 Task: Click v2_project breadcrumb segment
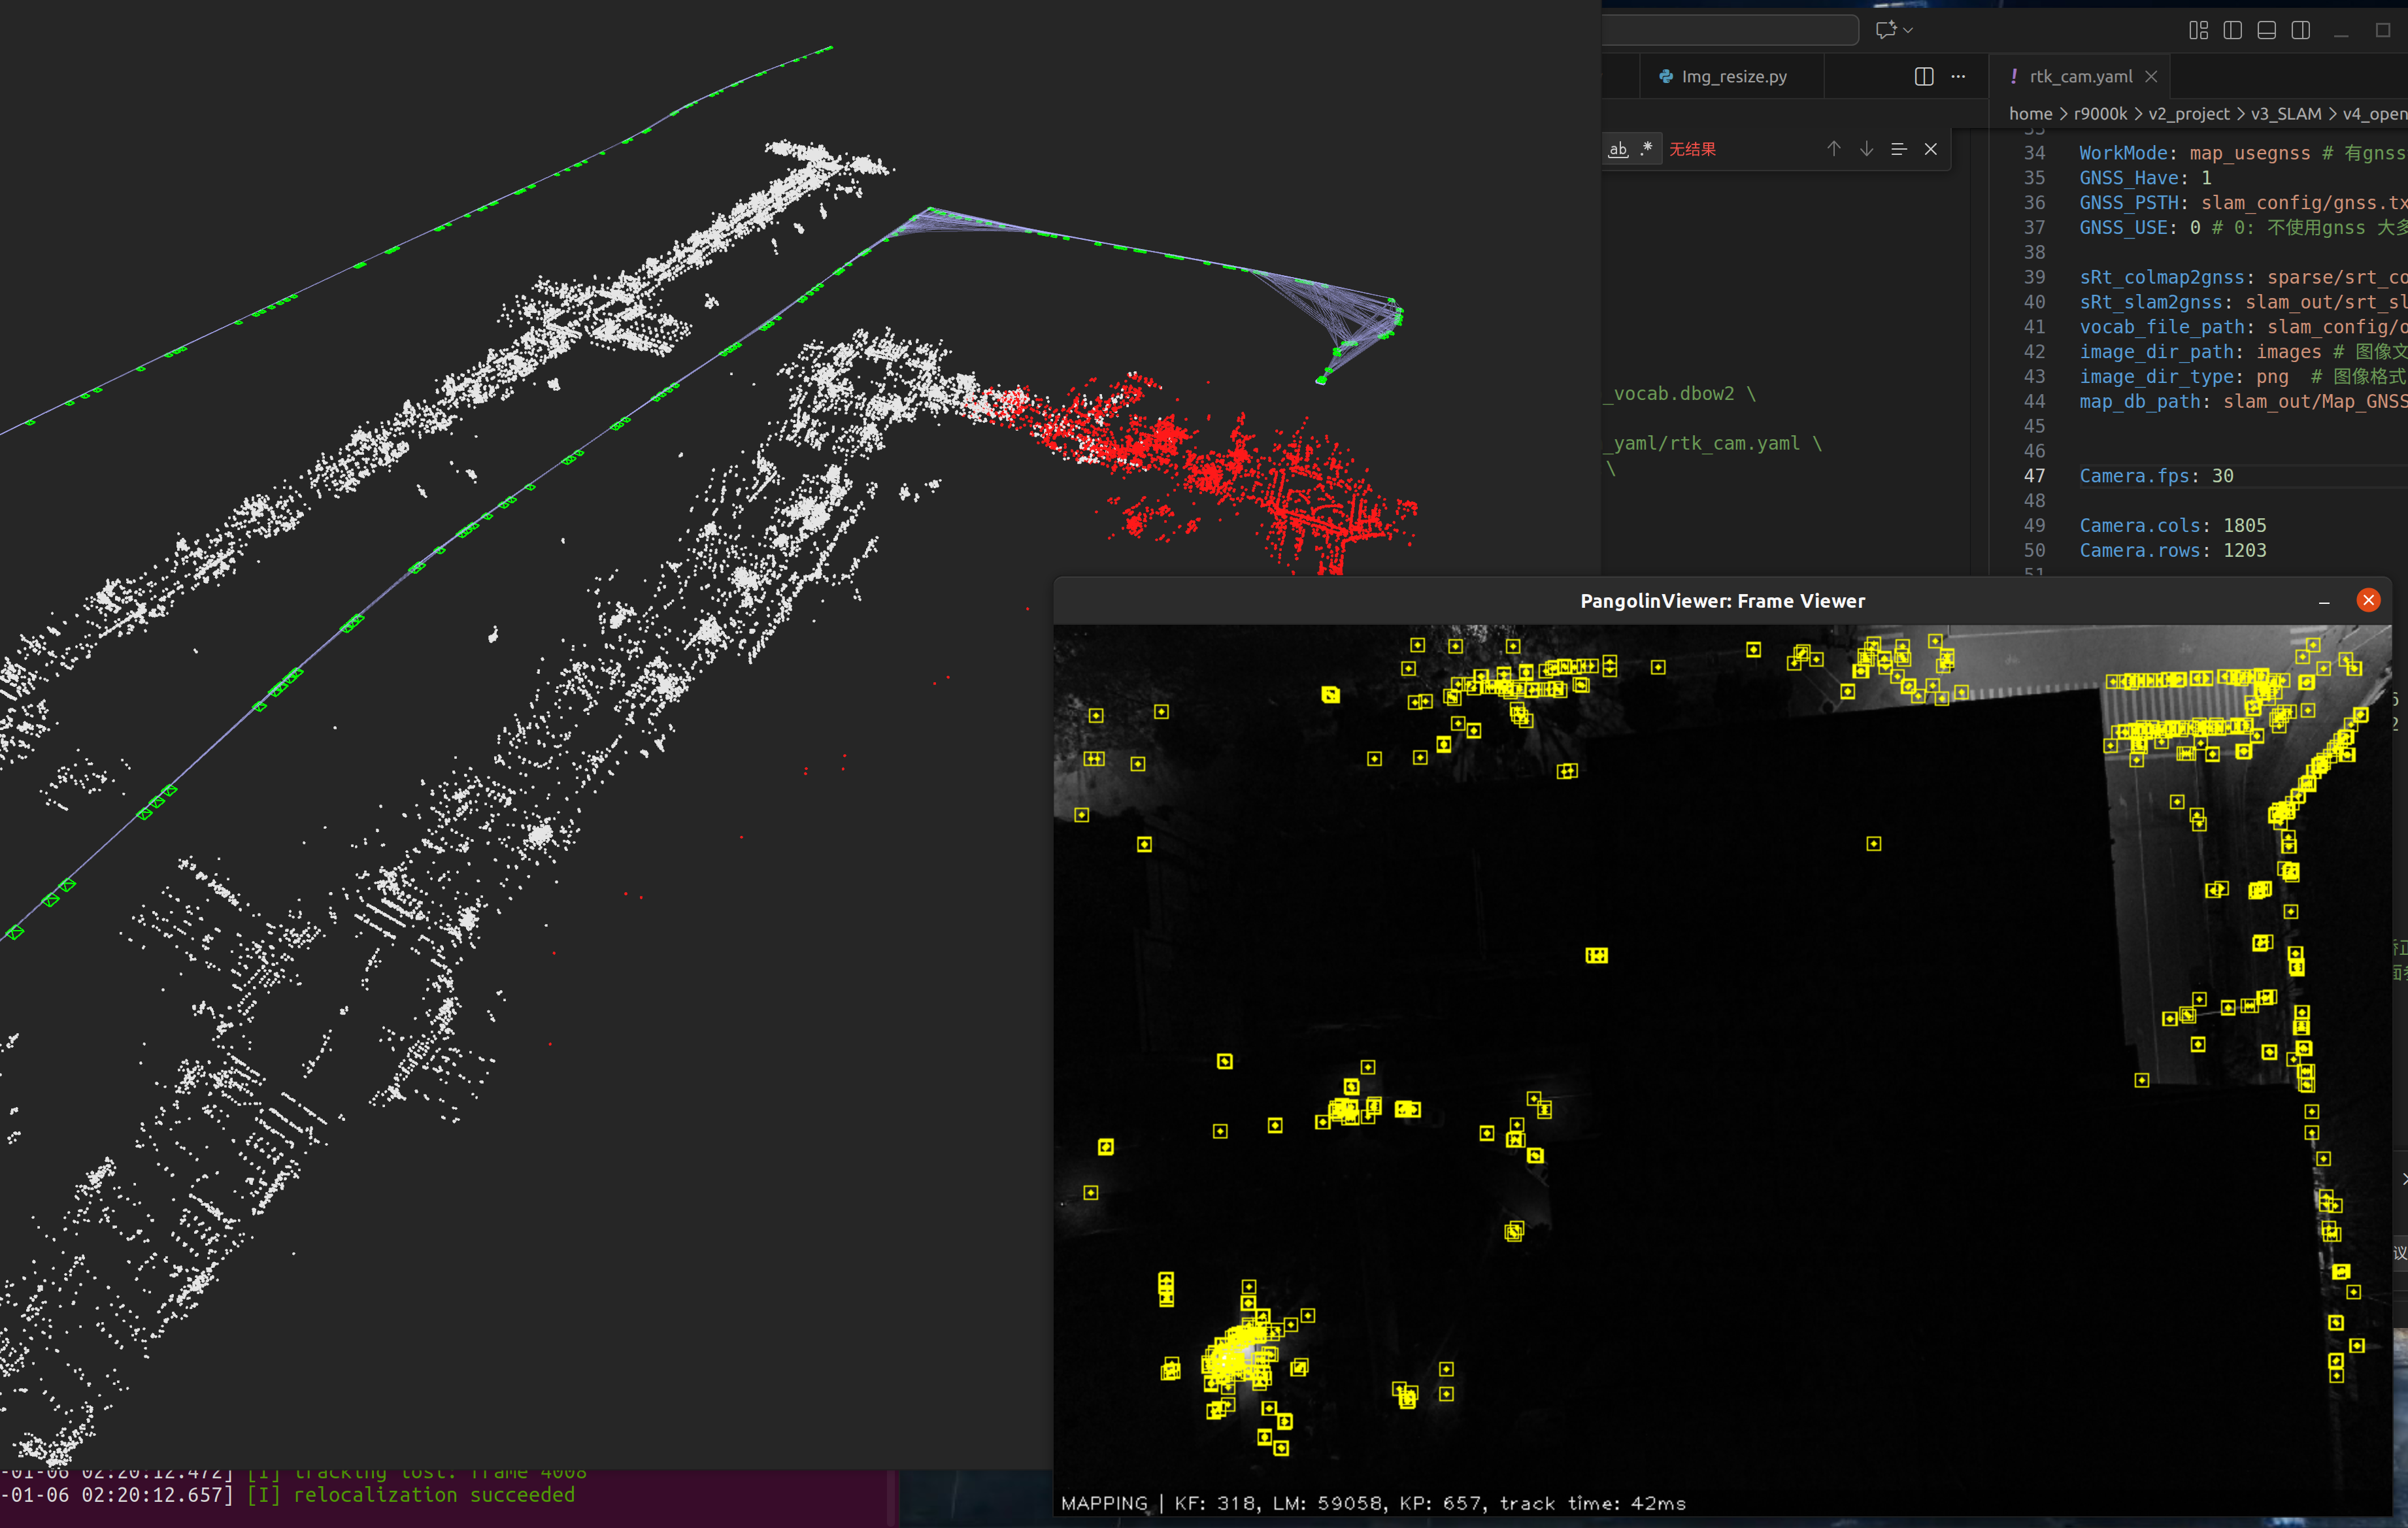[2188, 114]
